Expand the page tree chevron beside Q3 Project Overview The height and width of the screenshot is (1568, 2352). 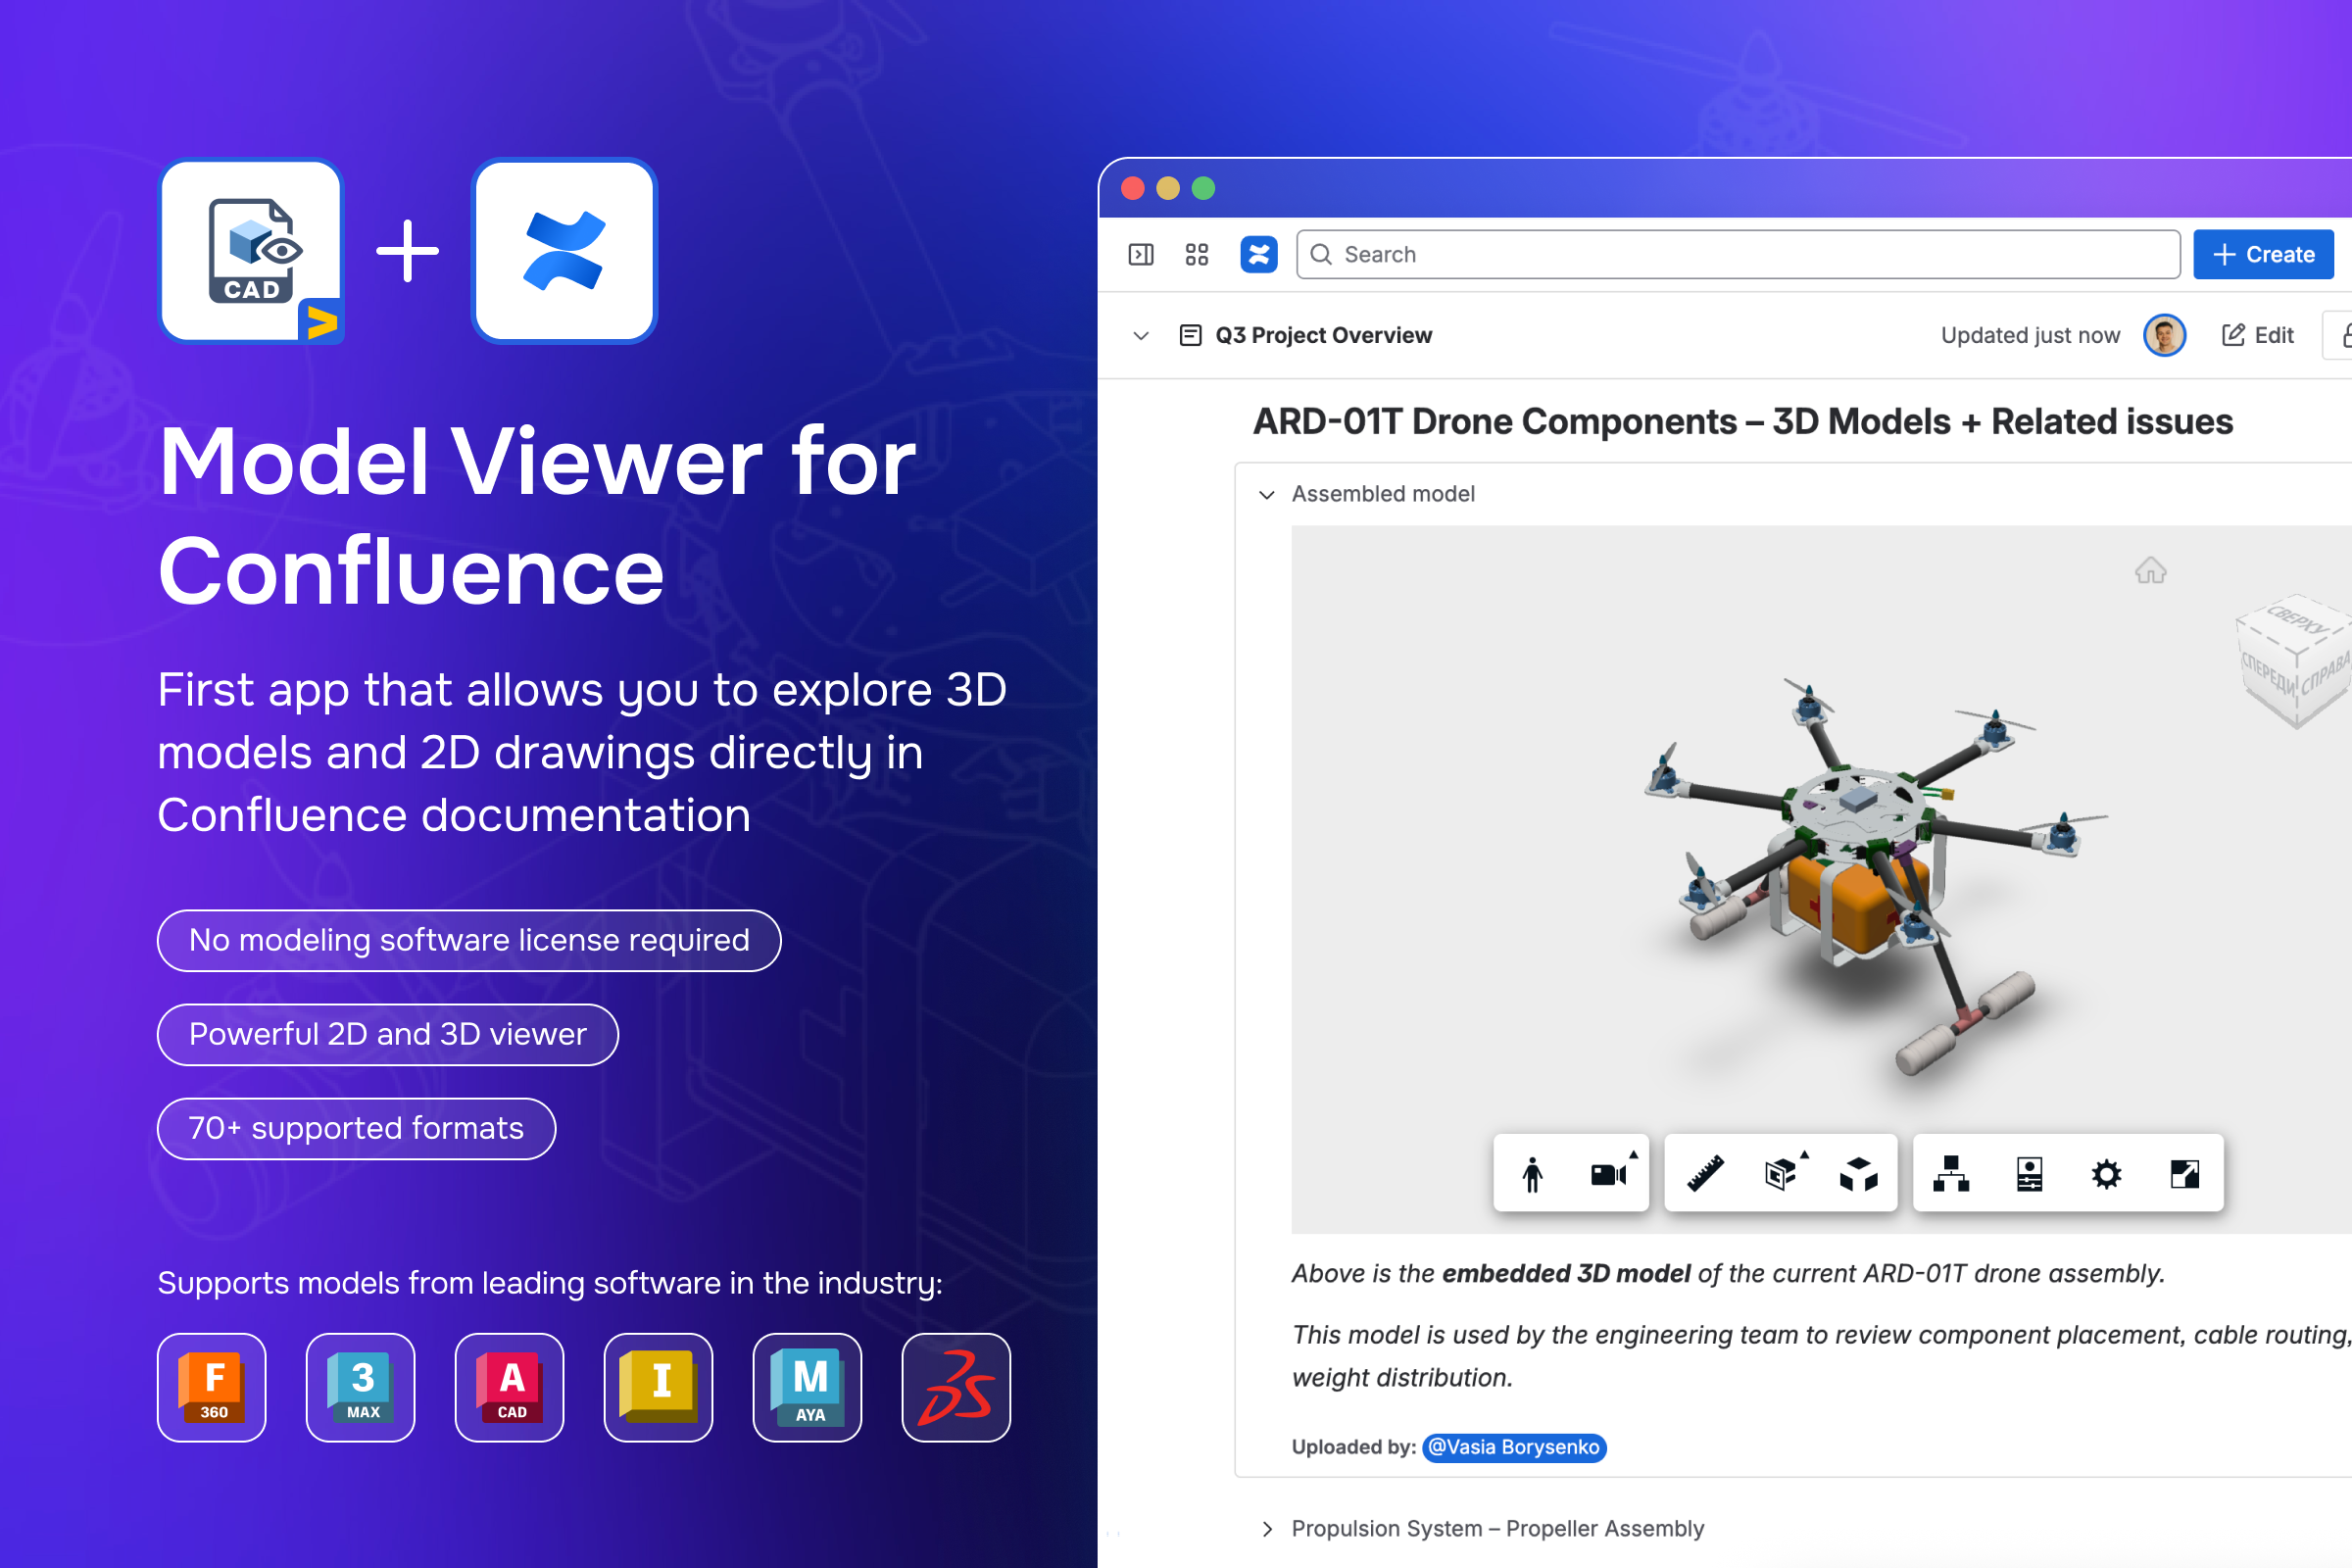1141,336
